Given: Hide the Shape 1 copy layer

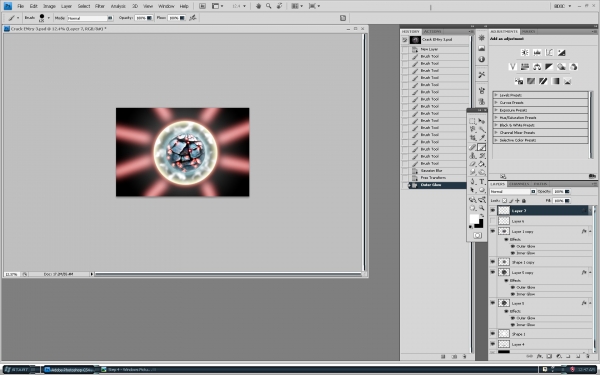Looking at the screenshot, I should [492, 262].
